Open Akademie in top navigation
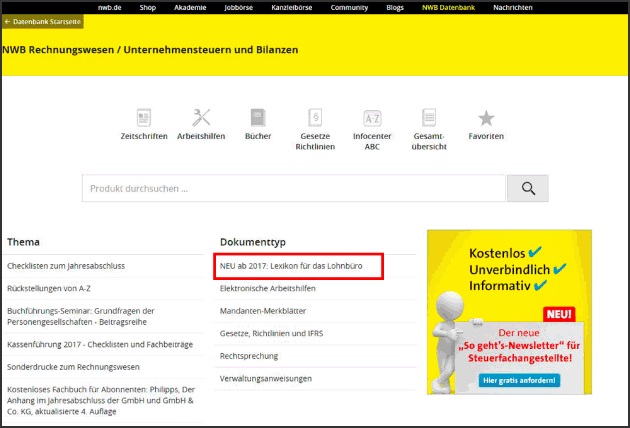This screenshot has width=630, height=428. point(189,7)
